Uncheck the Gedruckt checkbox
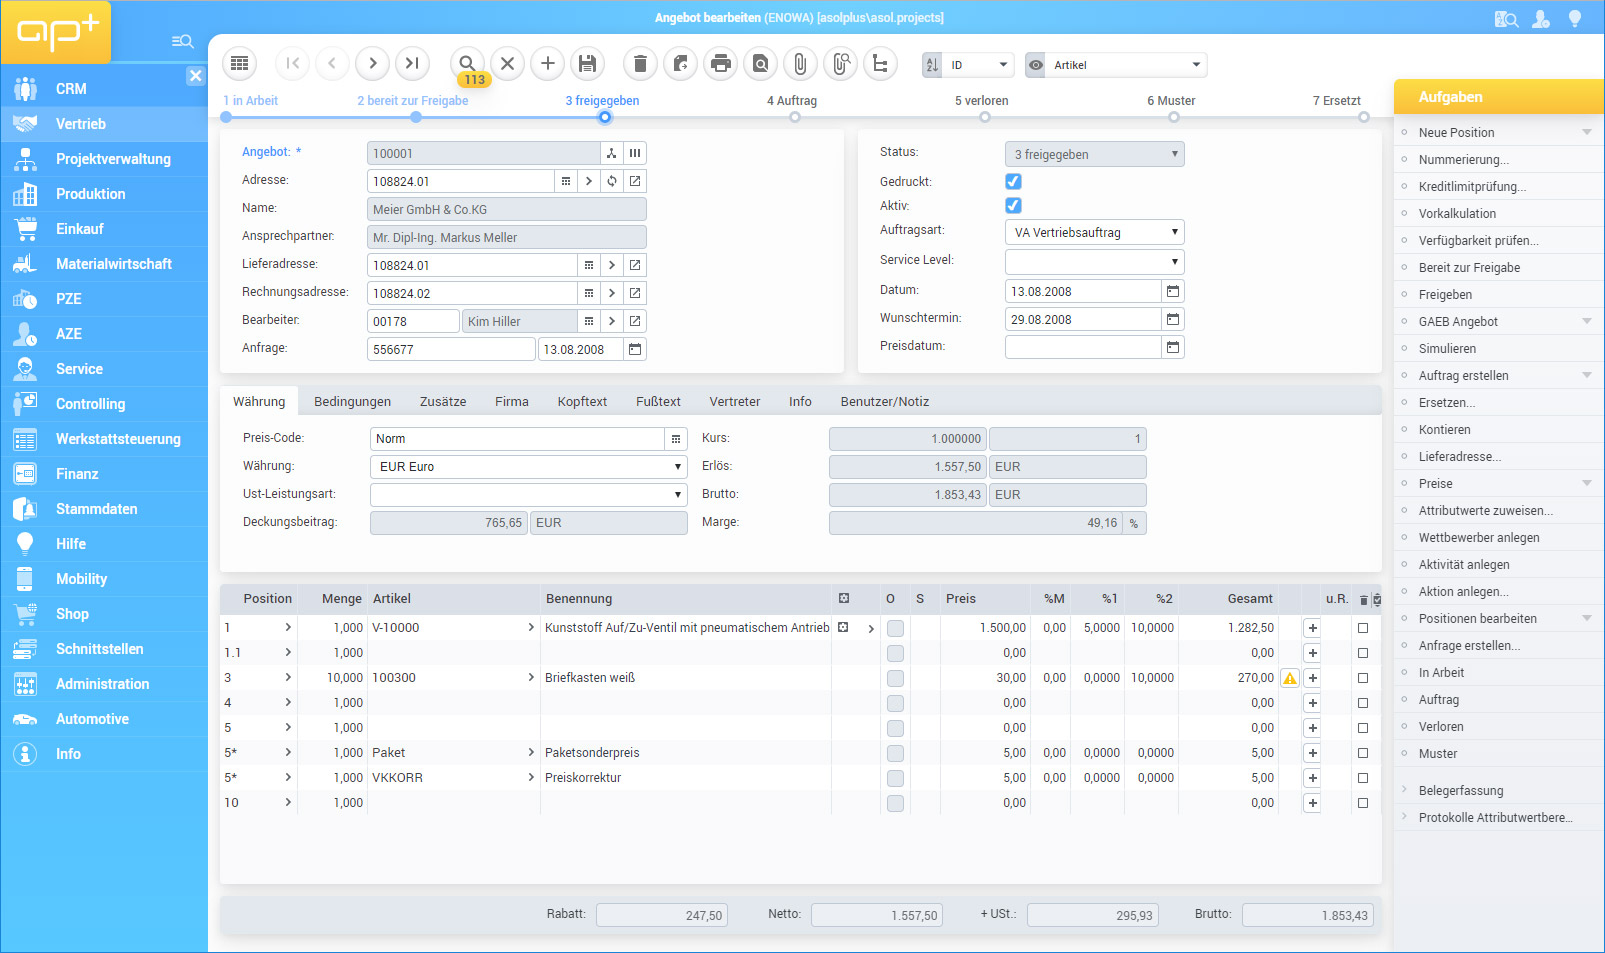Screen dimensions: 1605x953 (x=1013, y=182)
